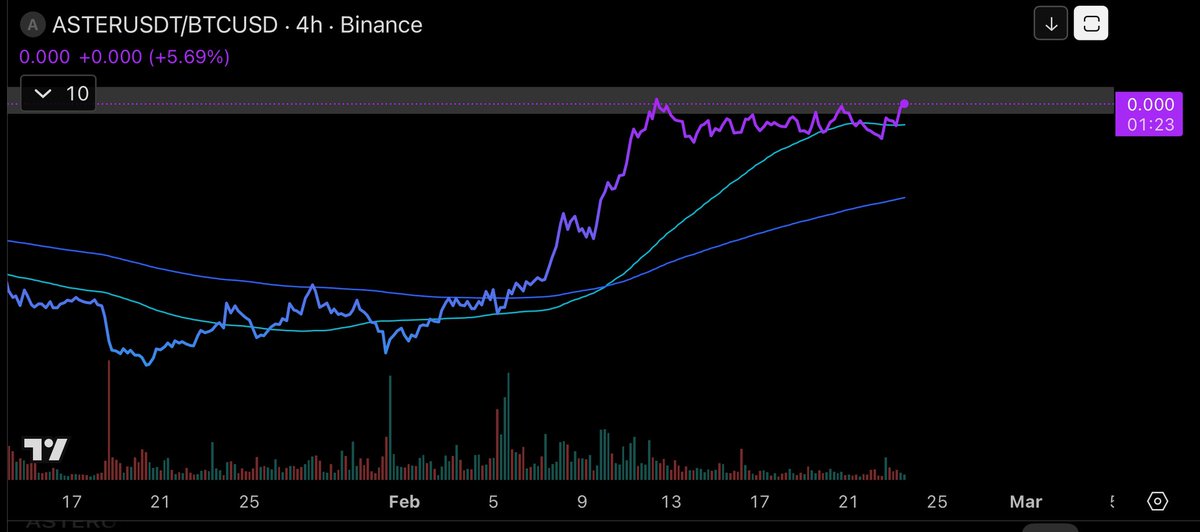
Task: Click the '5' date after Feb on axis
Action: pyautogui.click(x=491, y=501)
